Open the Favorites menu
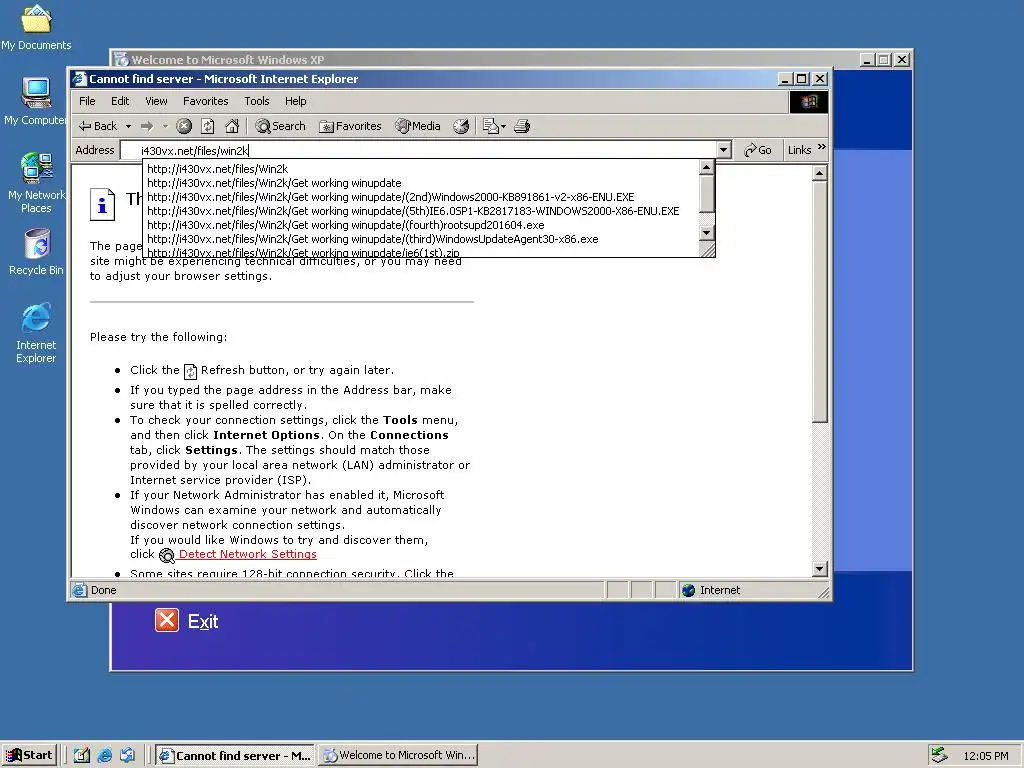The width and height of the screenshot is (1024, 768). click(205, 101)
